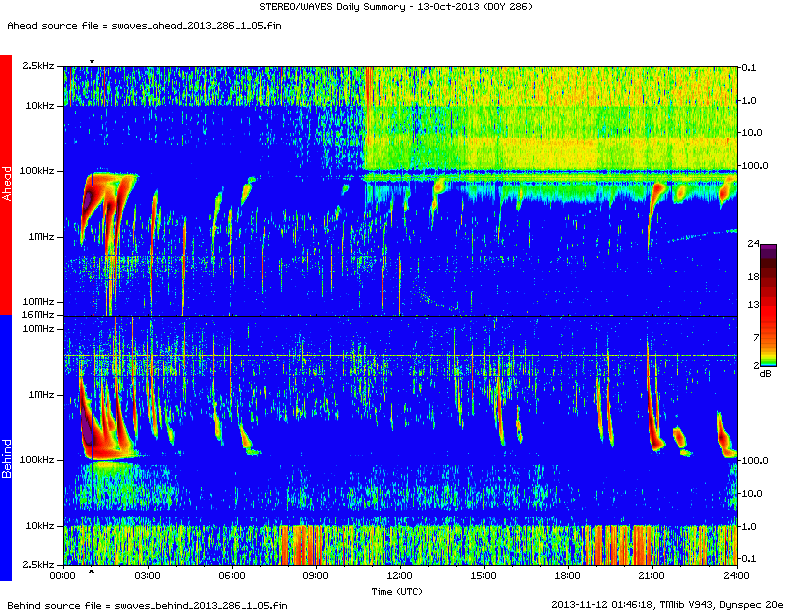The height and width of the screenshot is (612, 792).
Task: Click the plot title STEREO/WAVES Daily Summary
Action: (x=395, y=8)
